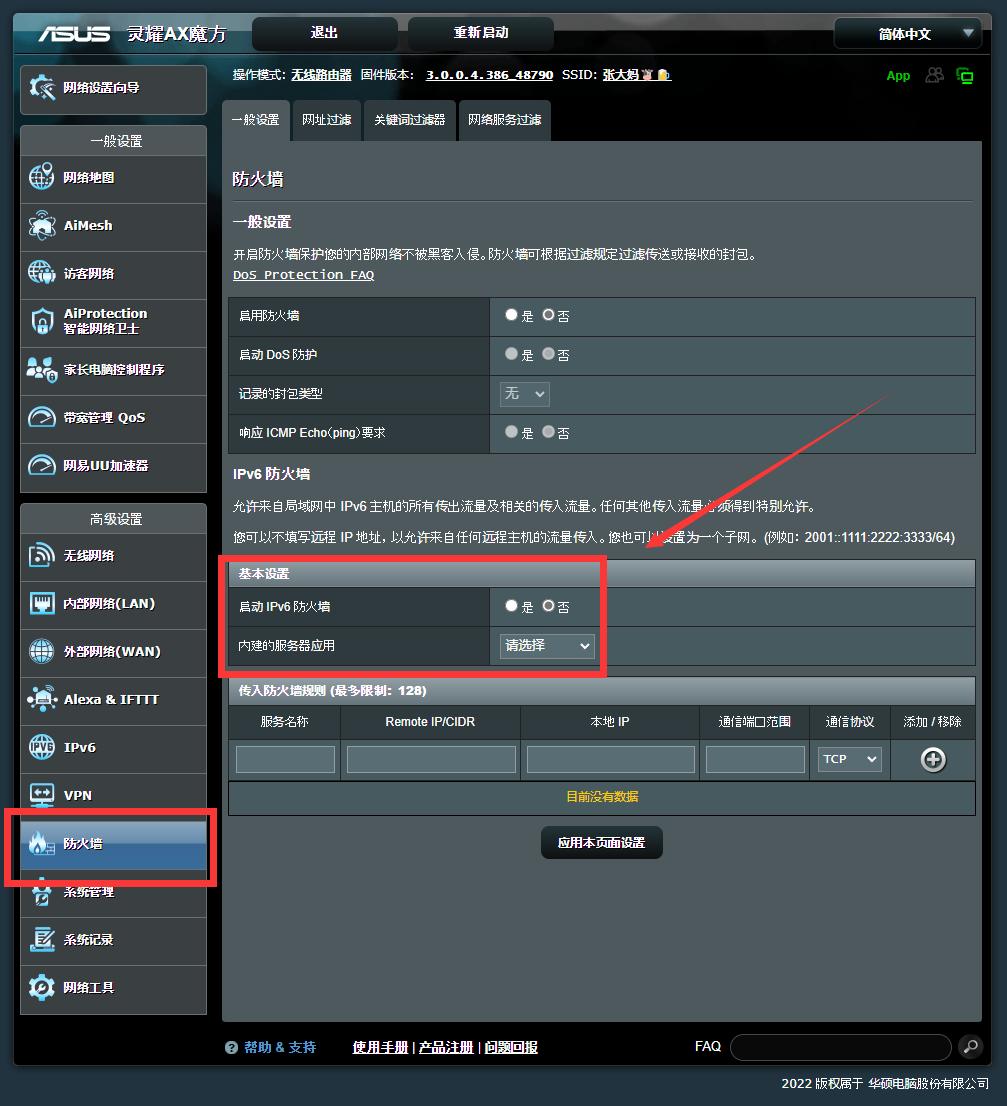Open the DoS Protection FAQ link

pos(303,274)
